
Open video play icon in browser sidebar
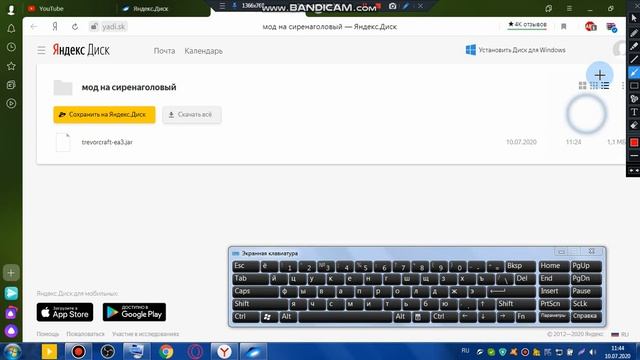click(11, 103)
